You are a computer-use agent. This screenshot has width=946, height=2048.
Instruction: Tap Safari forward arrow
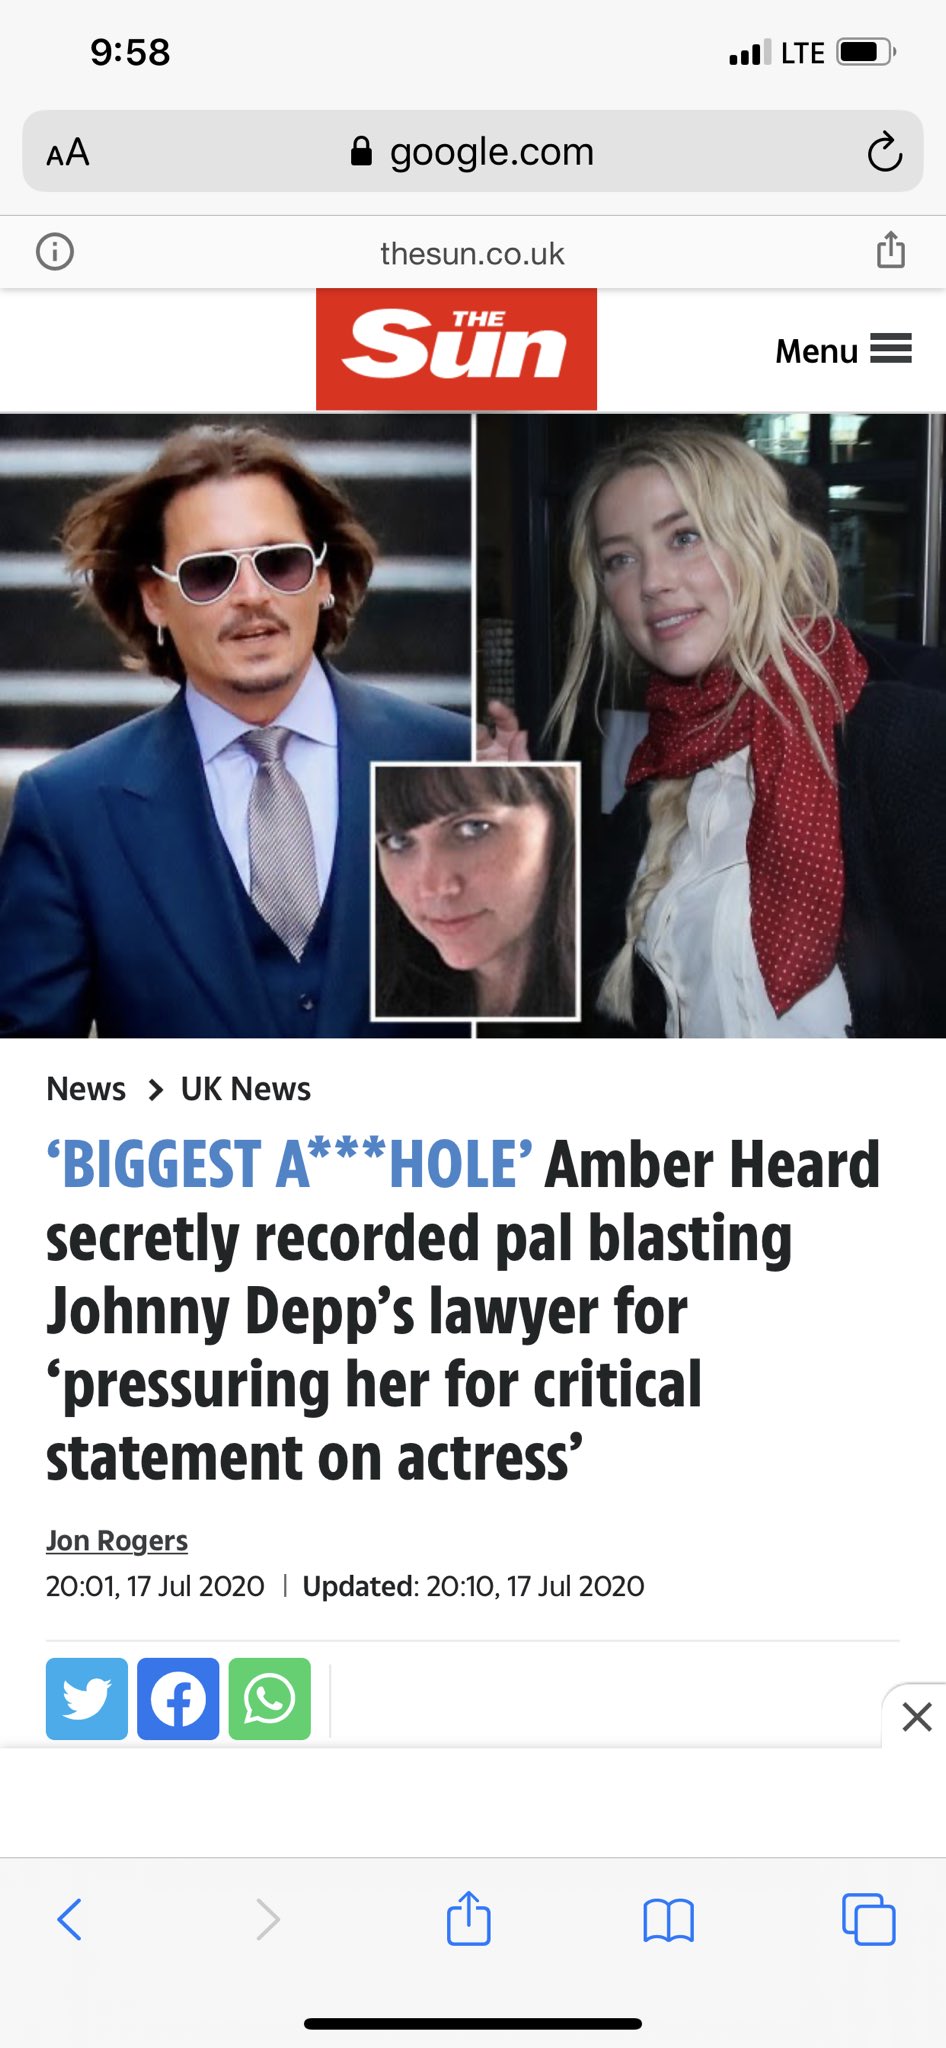click(x=267, y=1919)
